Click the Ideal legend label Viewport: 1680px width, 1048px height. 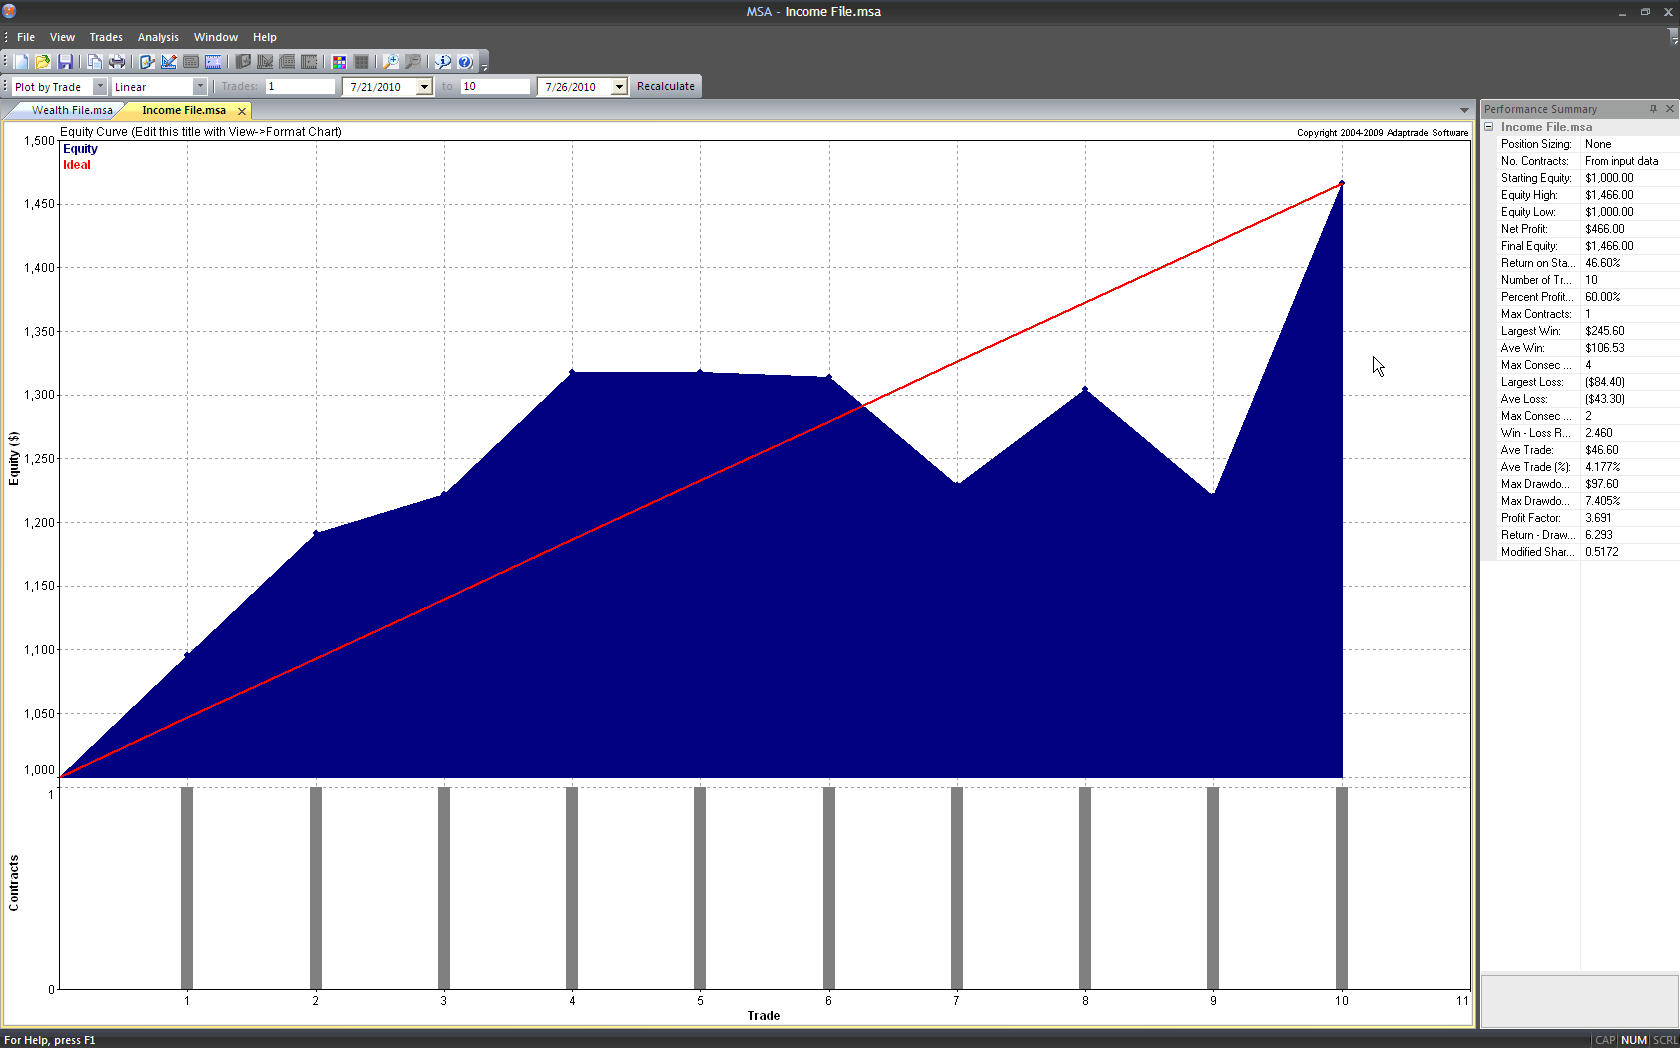[77, 165]
